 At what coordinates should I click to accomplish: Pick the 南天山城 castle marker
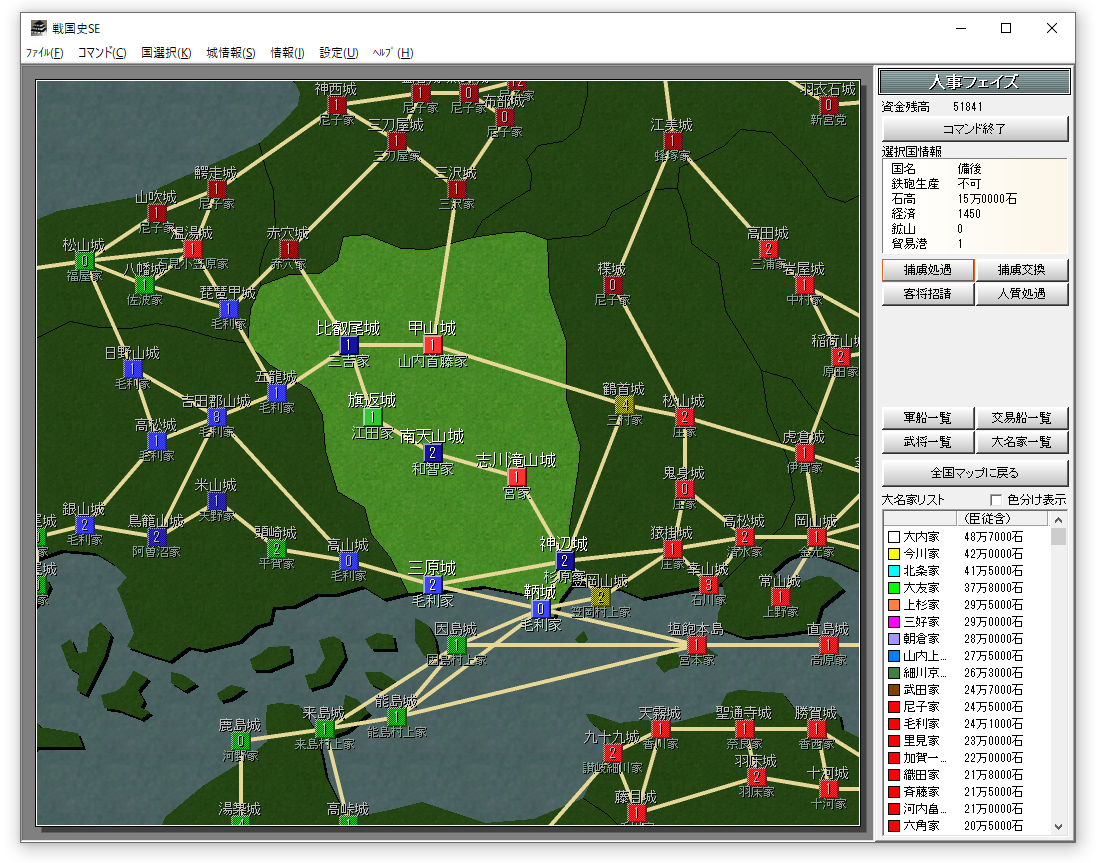(433, 453)
